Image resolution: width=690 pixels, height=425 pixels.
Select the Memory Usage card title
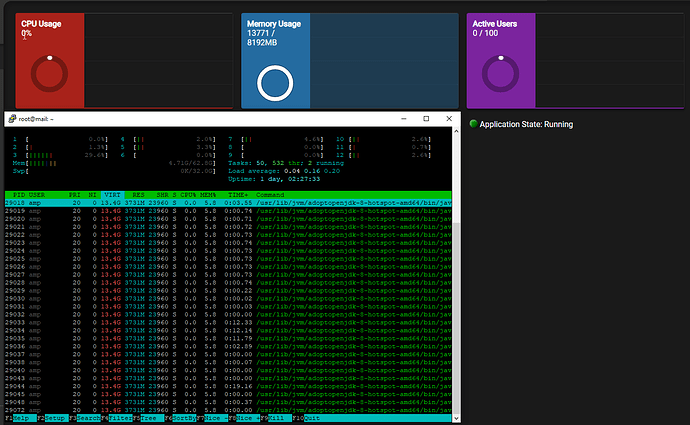coord(274,24)
